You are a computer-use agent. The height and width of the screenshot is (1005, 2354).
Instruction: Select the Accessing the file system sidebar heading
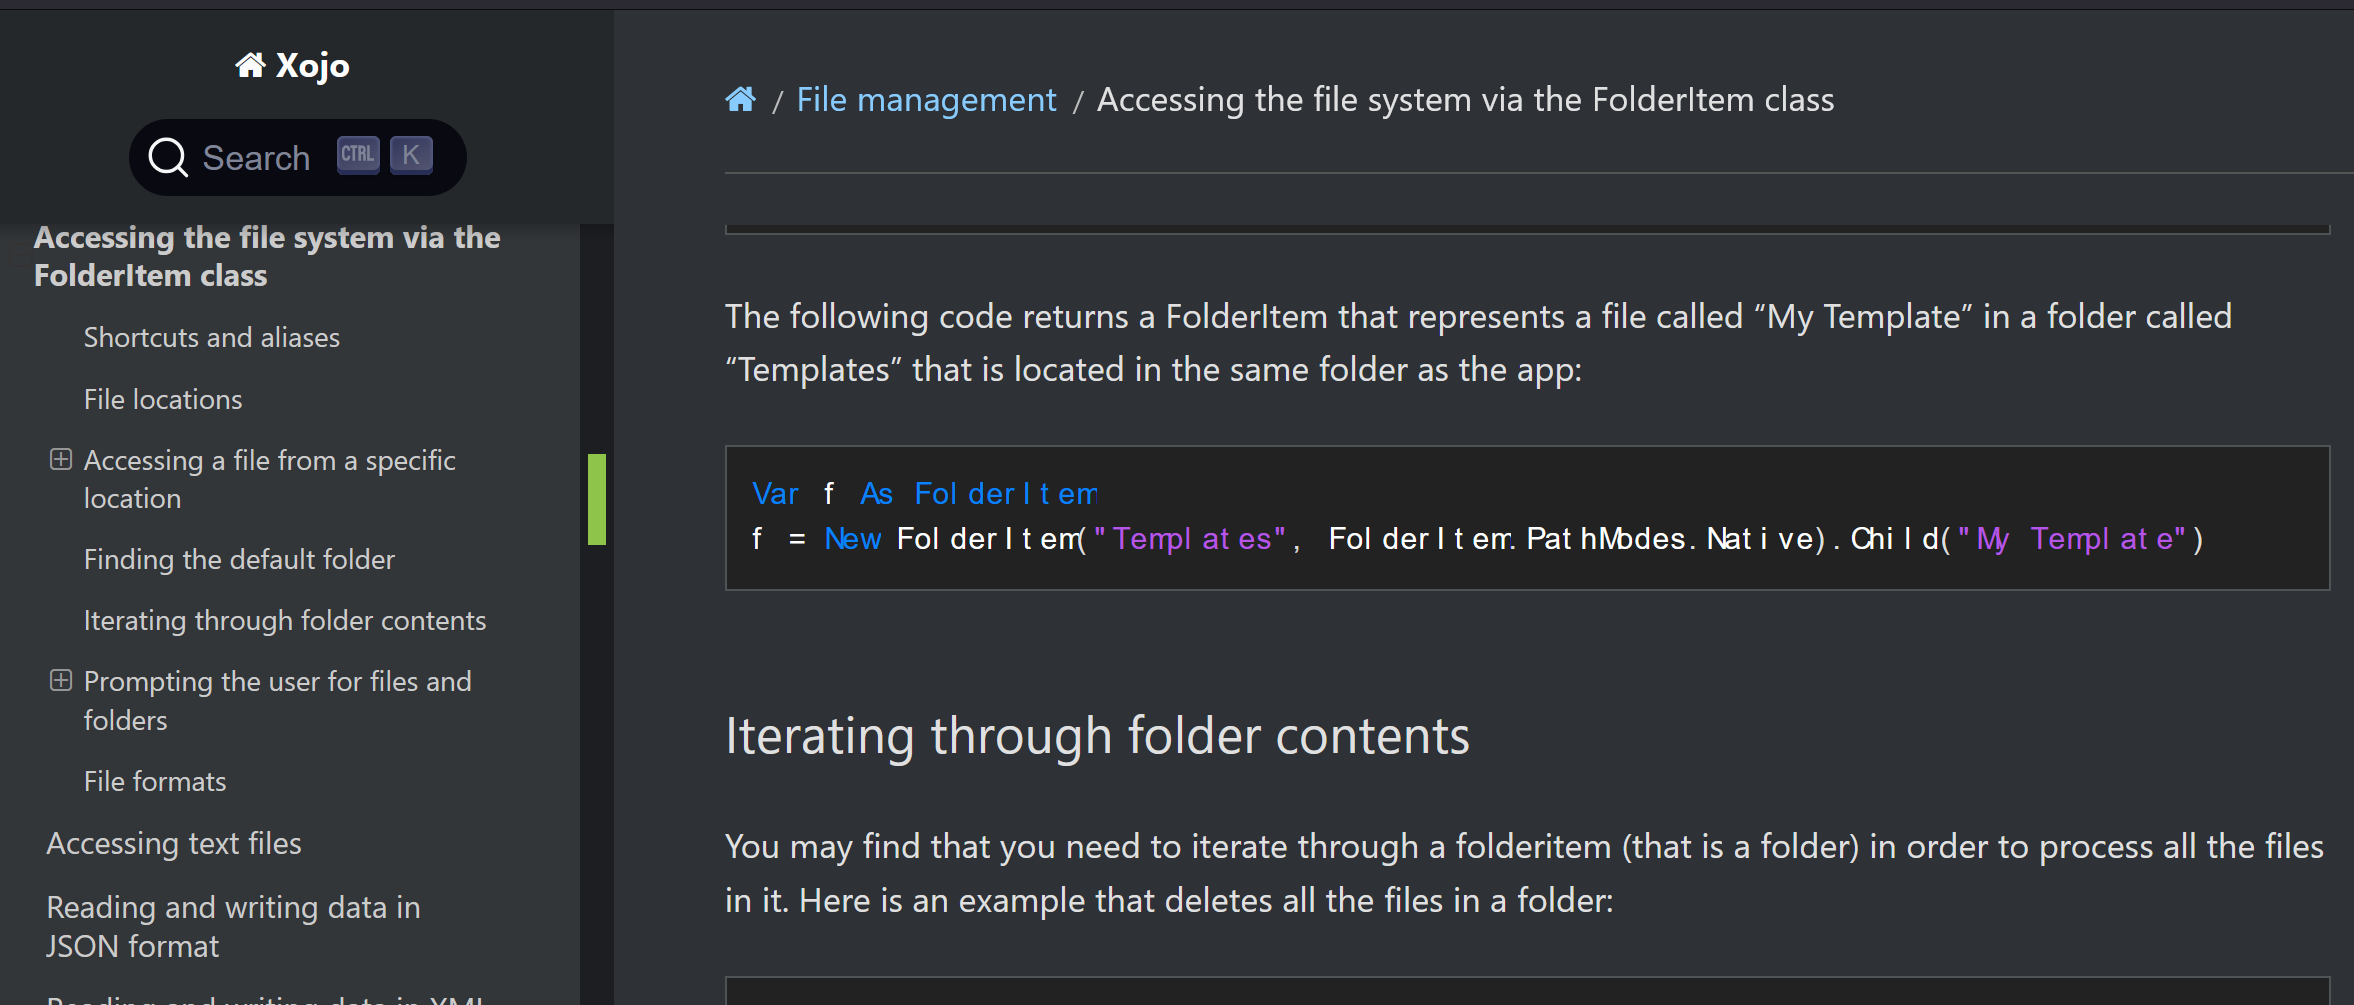[x=267, y=256]
